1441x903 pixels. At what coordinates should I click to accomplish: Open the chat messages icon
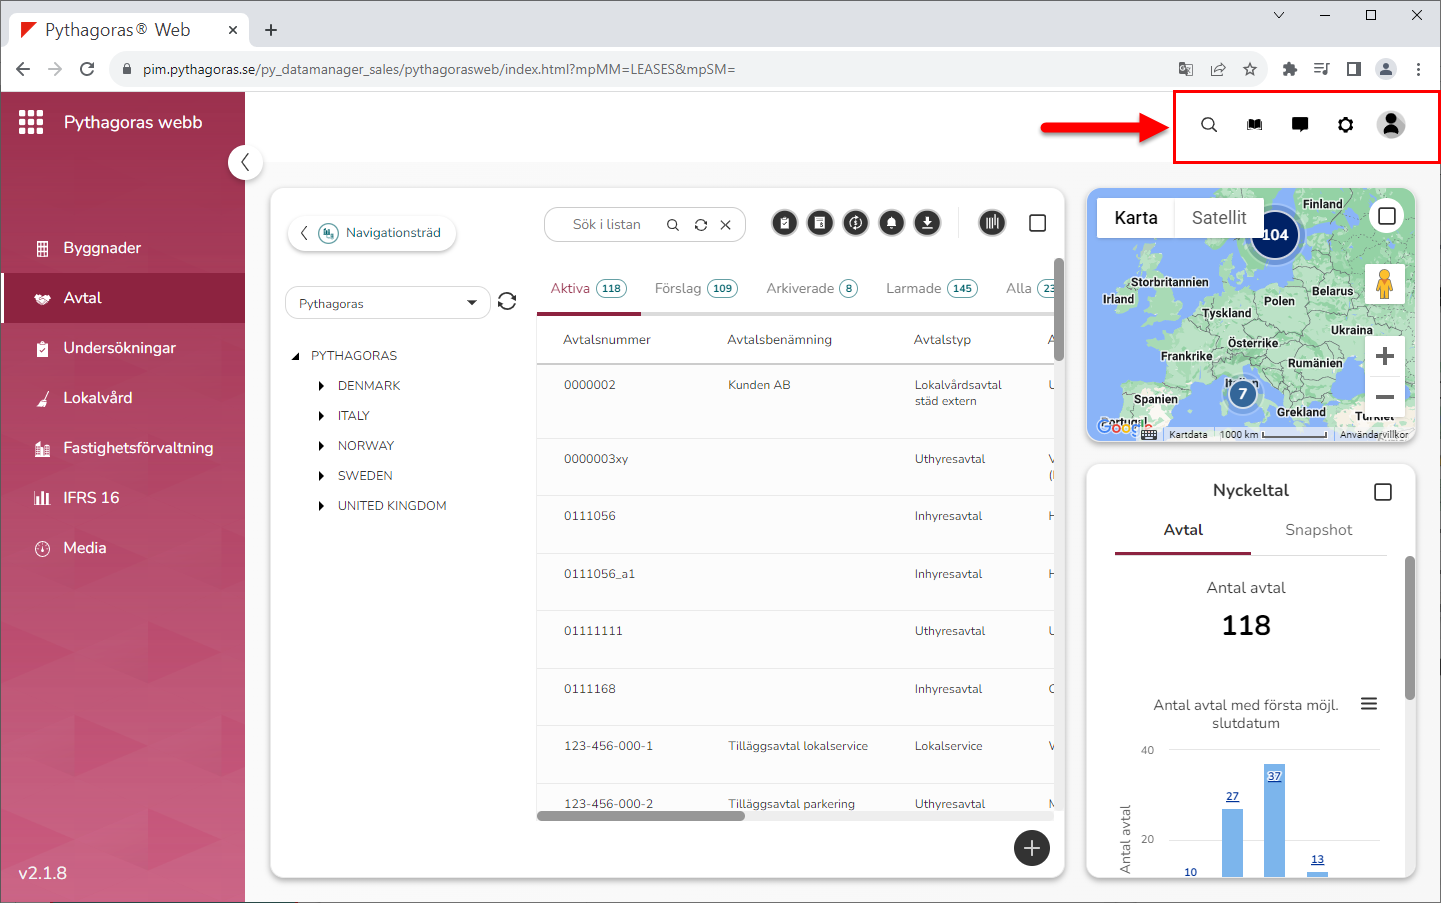tap(1300, 125)
